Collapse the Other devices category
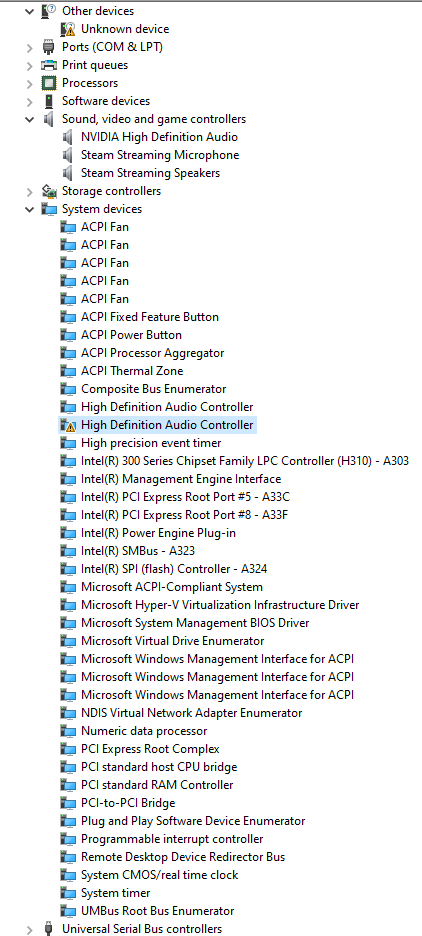 [29, 11]
